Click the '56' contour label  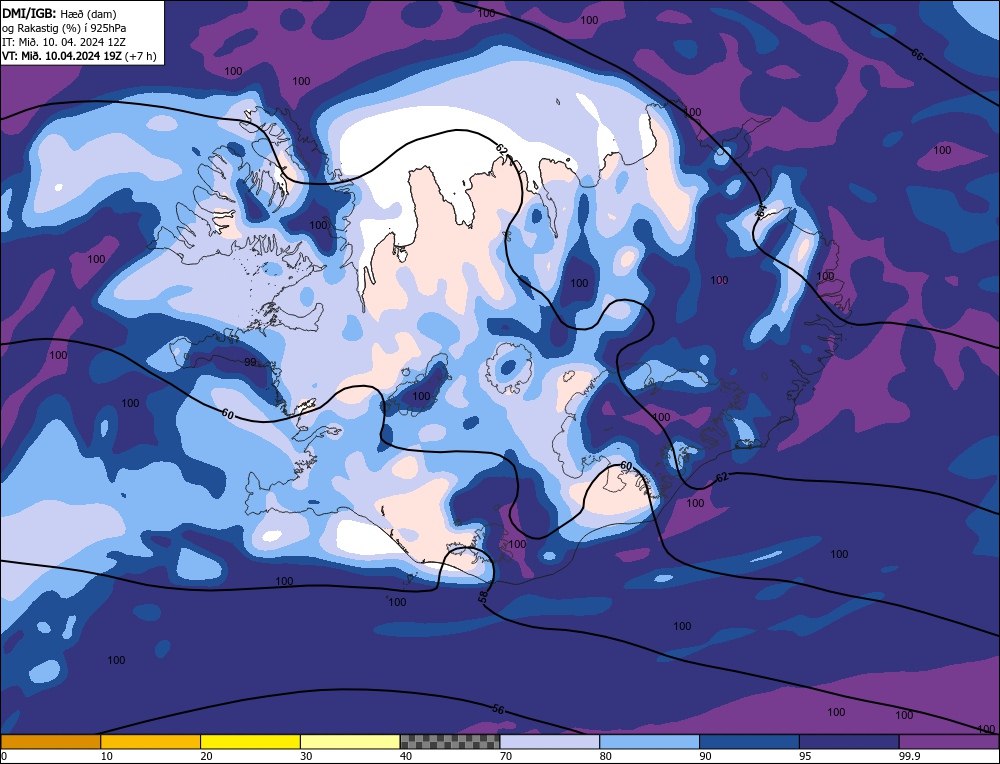click(499, 709)
